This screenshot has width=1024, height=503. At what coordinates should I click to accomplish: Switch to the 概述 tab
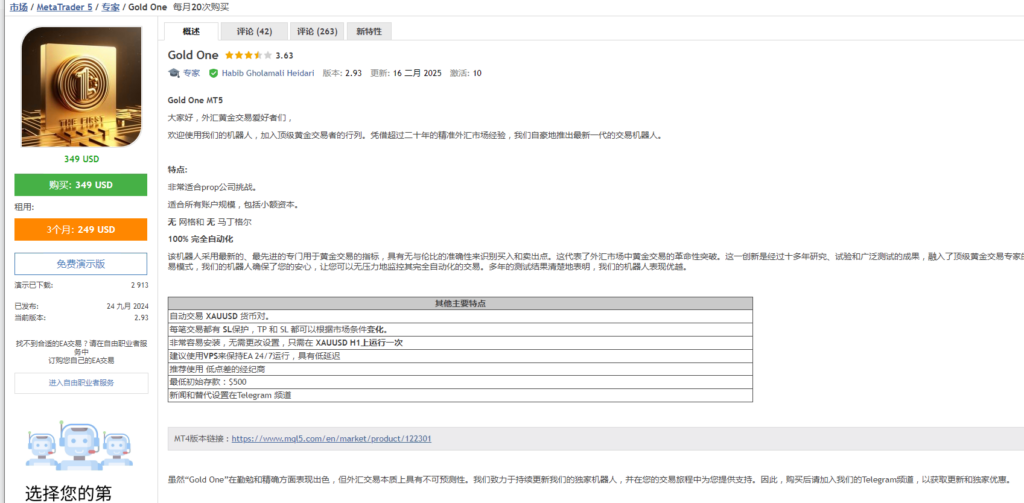[x=191, y=31]
